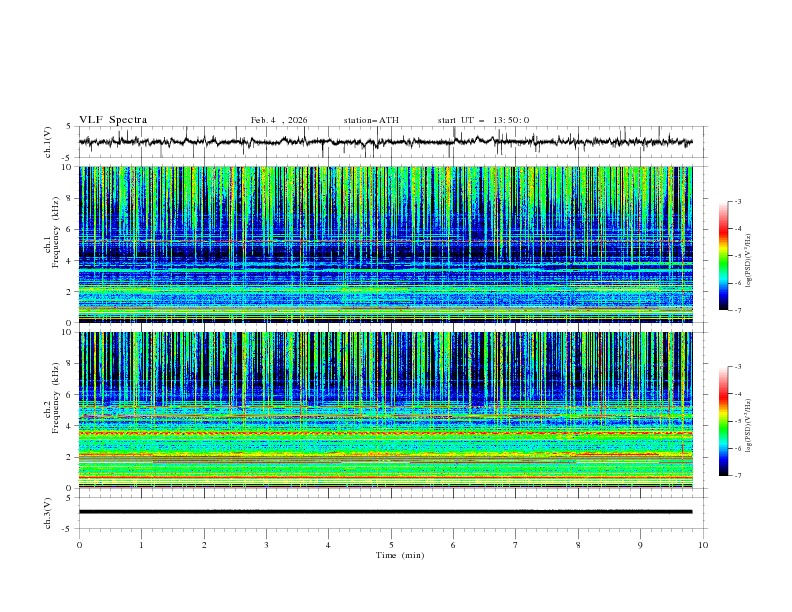Click the '0' tick on the time axis
792x612 pixels.
pyautogui.click(x=79, y=545)
